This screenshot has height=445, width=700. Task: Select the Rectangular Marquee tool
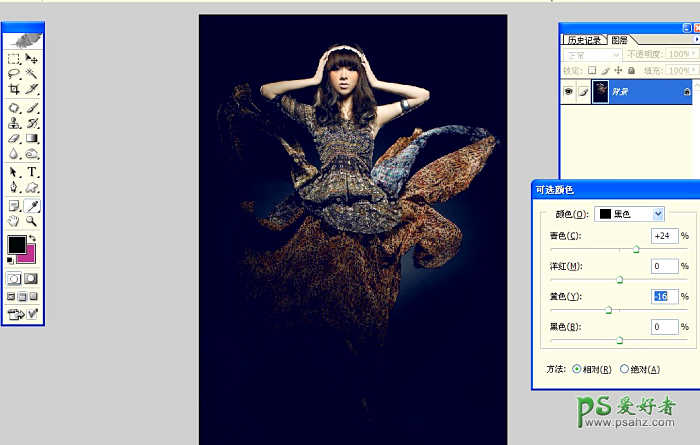click(x=14, y=59)
